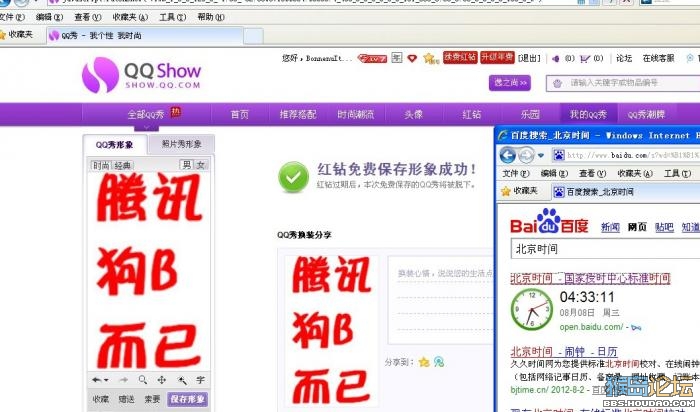Open 工具 menu in QQ Show browser

click(x=172, y=17)
